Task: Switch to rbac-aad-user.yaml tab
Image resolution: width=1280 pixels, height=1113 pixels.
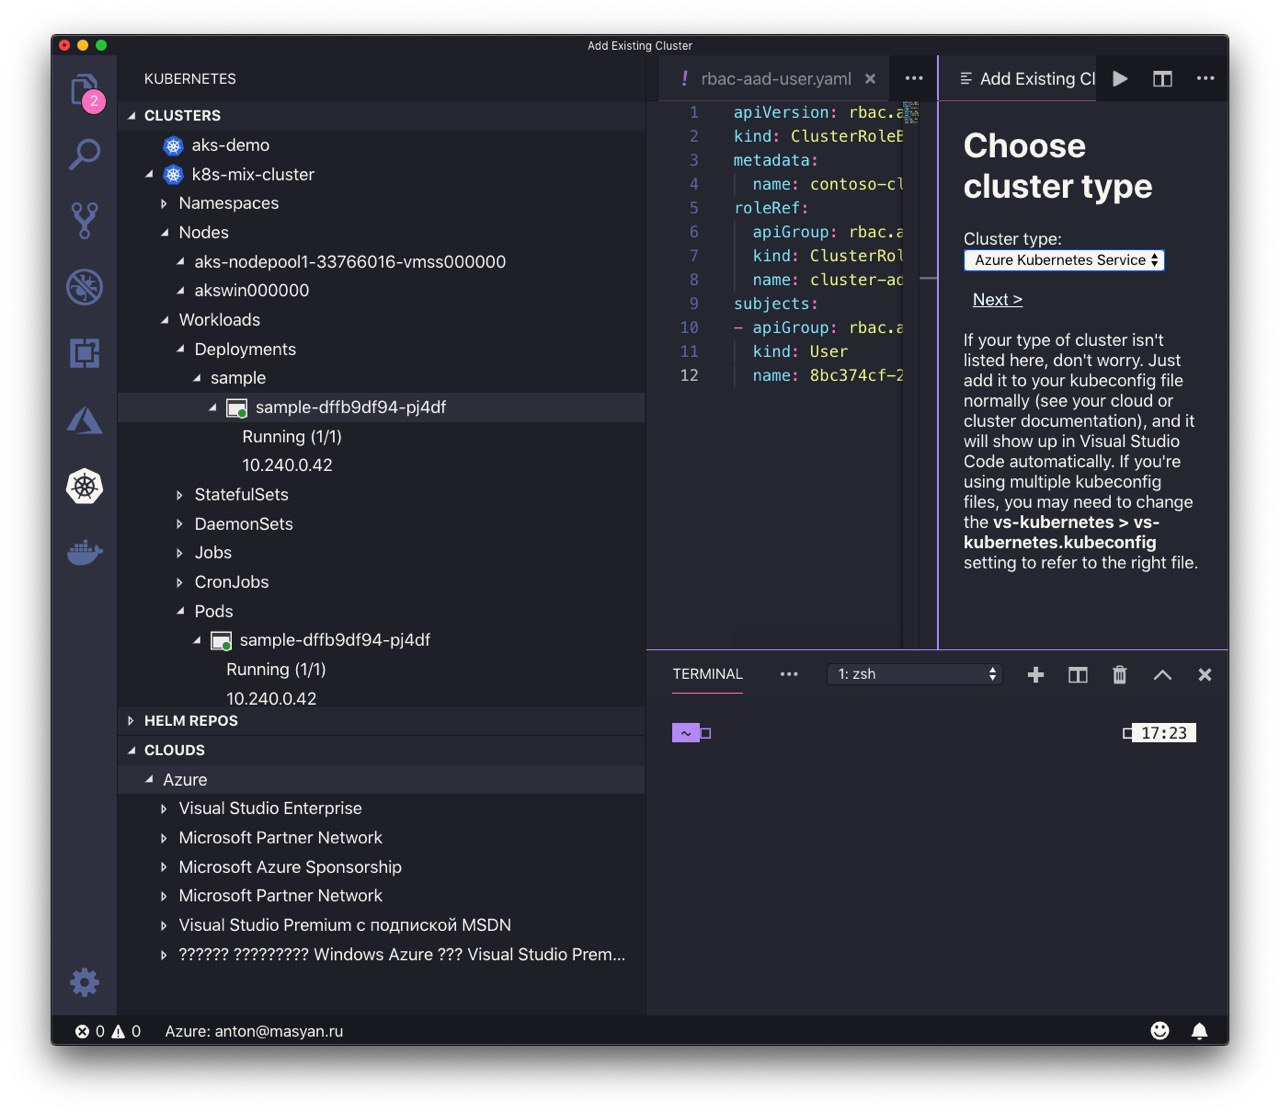Action: click(776, 79)
